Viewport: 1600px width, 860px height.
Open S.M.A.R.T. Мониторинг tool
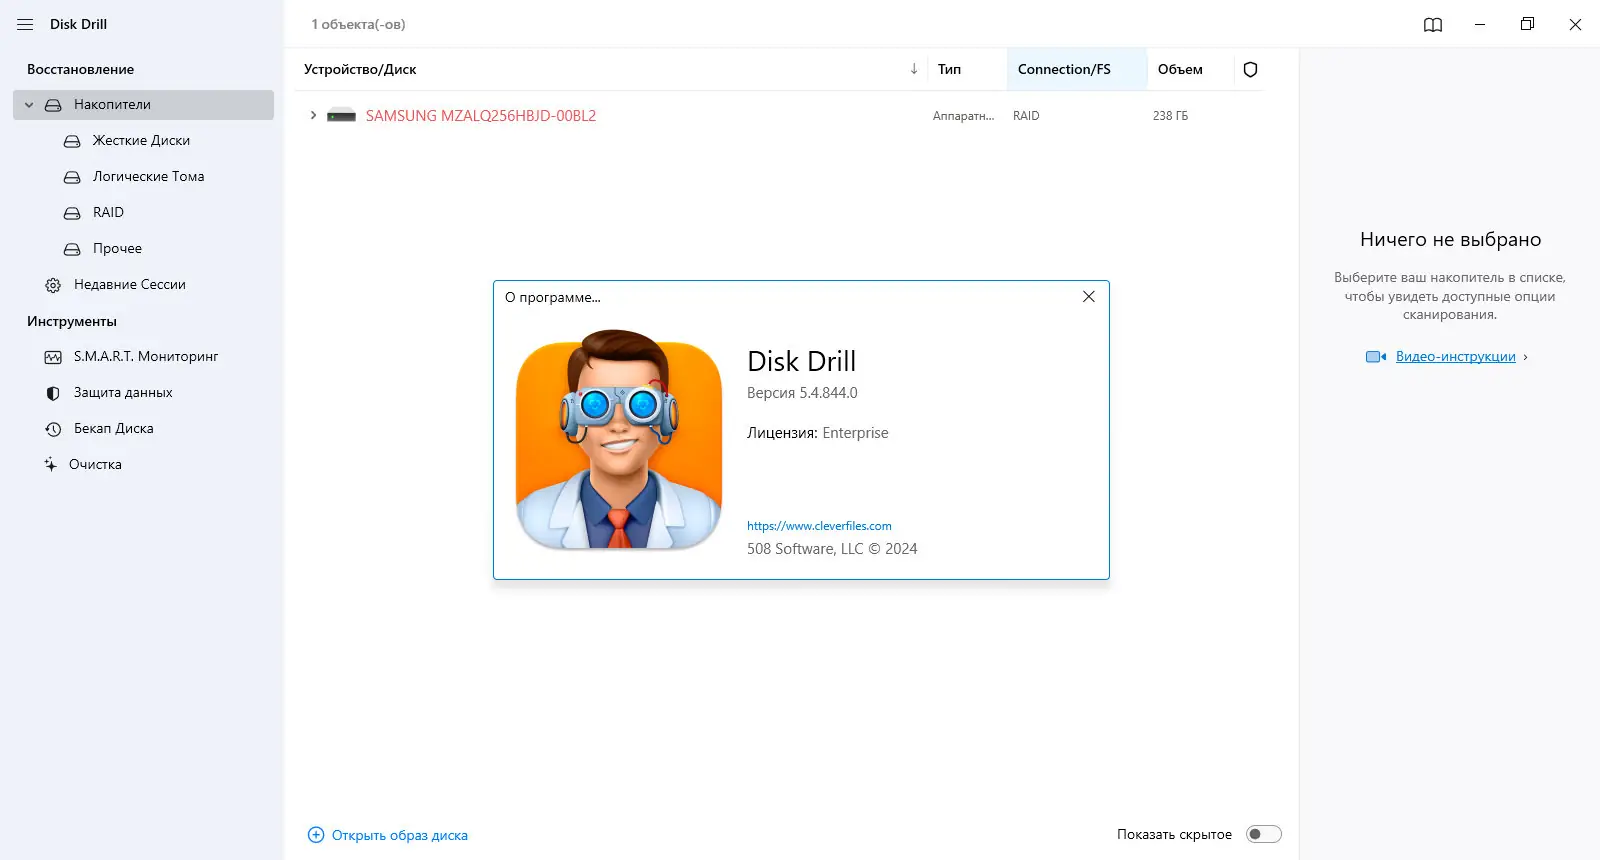pyautogui.click(x=146, y=356)
